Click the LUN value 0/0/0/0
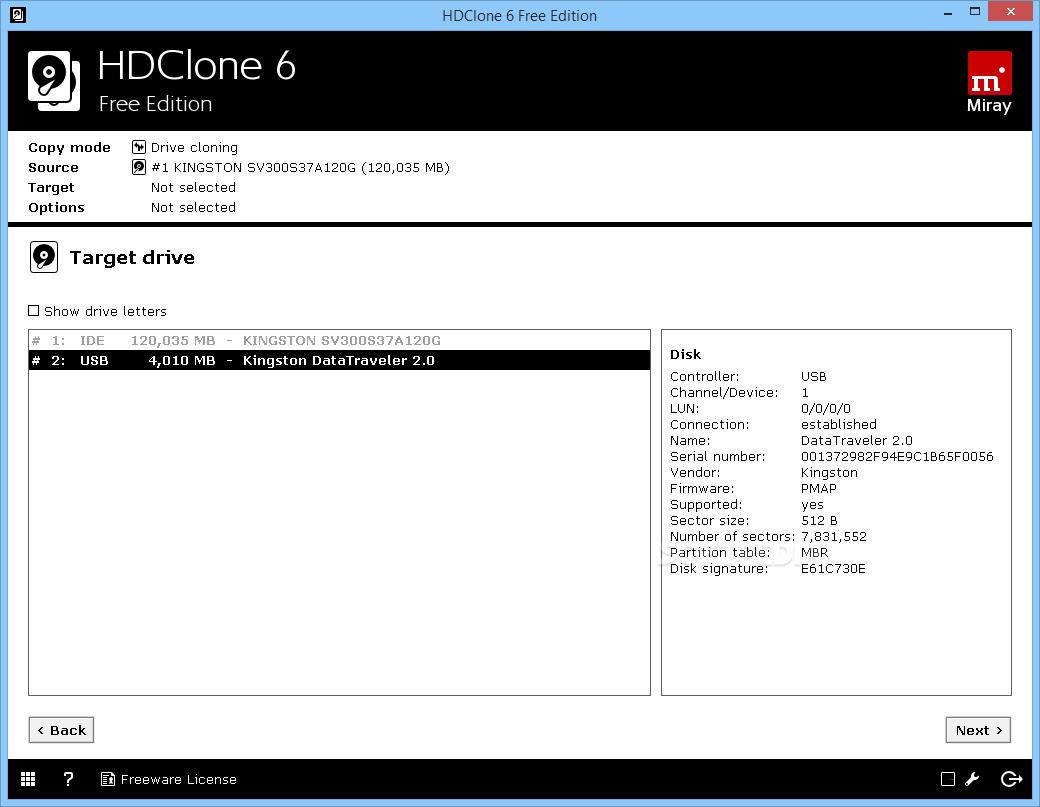The height and width of the screenshot is (807, 1040). (x=826, y=408)
